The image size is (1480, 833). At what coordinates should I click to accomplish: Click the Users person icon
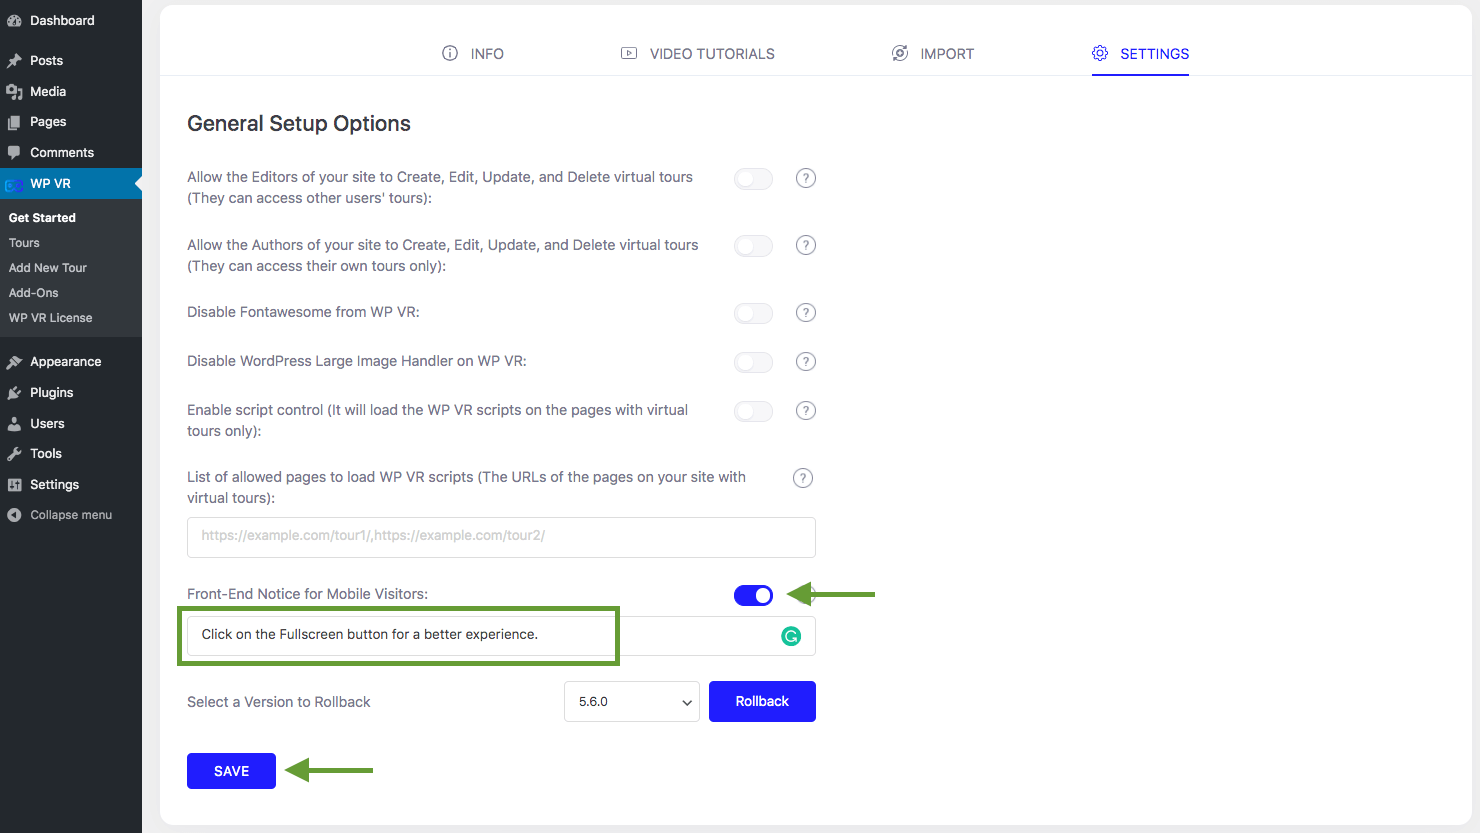pyautogui.click(x=14, y=424)
